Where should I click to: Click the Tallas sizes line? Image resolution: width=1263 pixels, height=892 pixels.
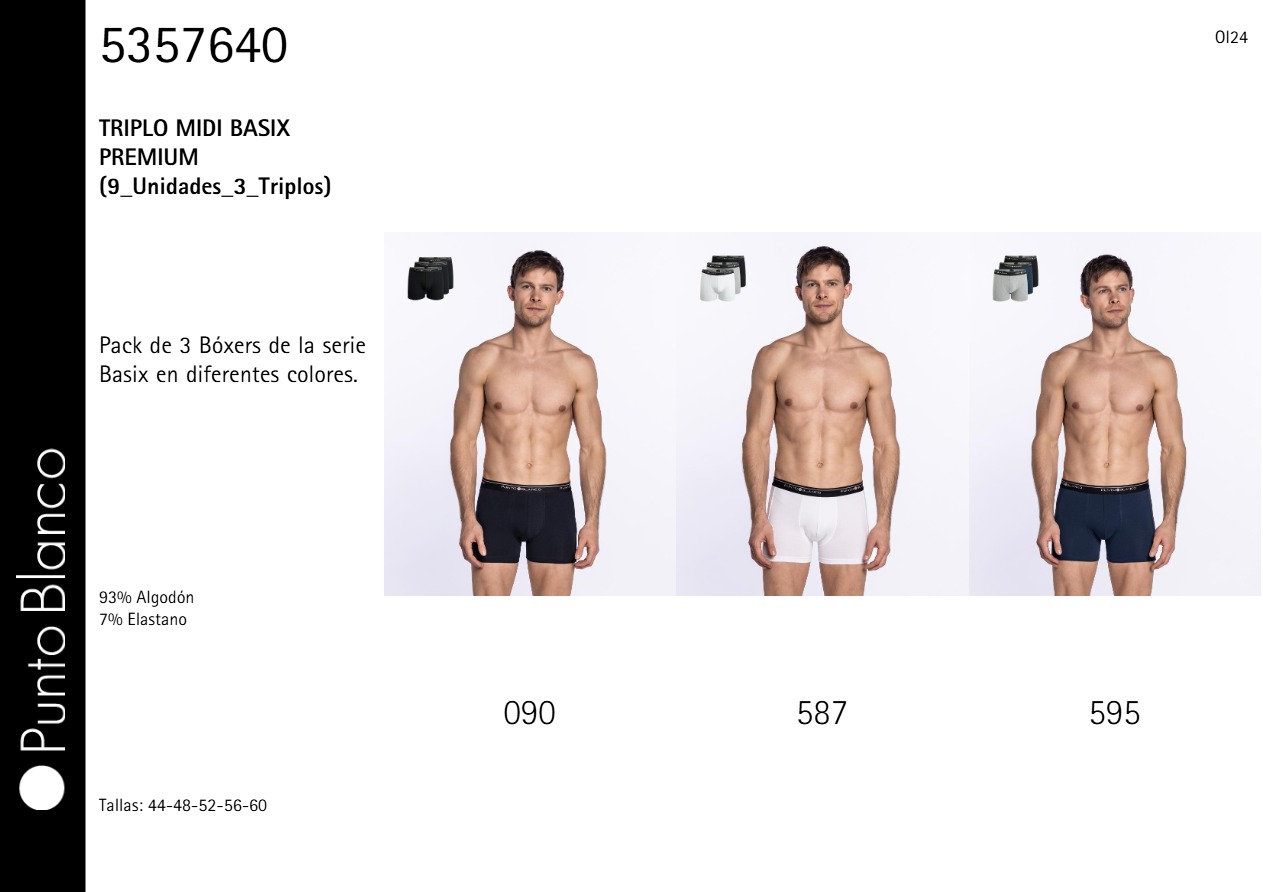pyautogui.click(x=183, y=805)
